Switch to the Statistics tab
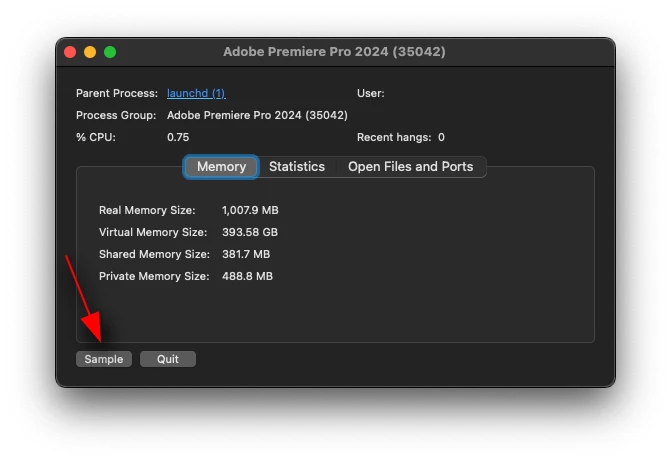Screen dimensions: 671x461 tap(297, 167)
